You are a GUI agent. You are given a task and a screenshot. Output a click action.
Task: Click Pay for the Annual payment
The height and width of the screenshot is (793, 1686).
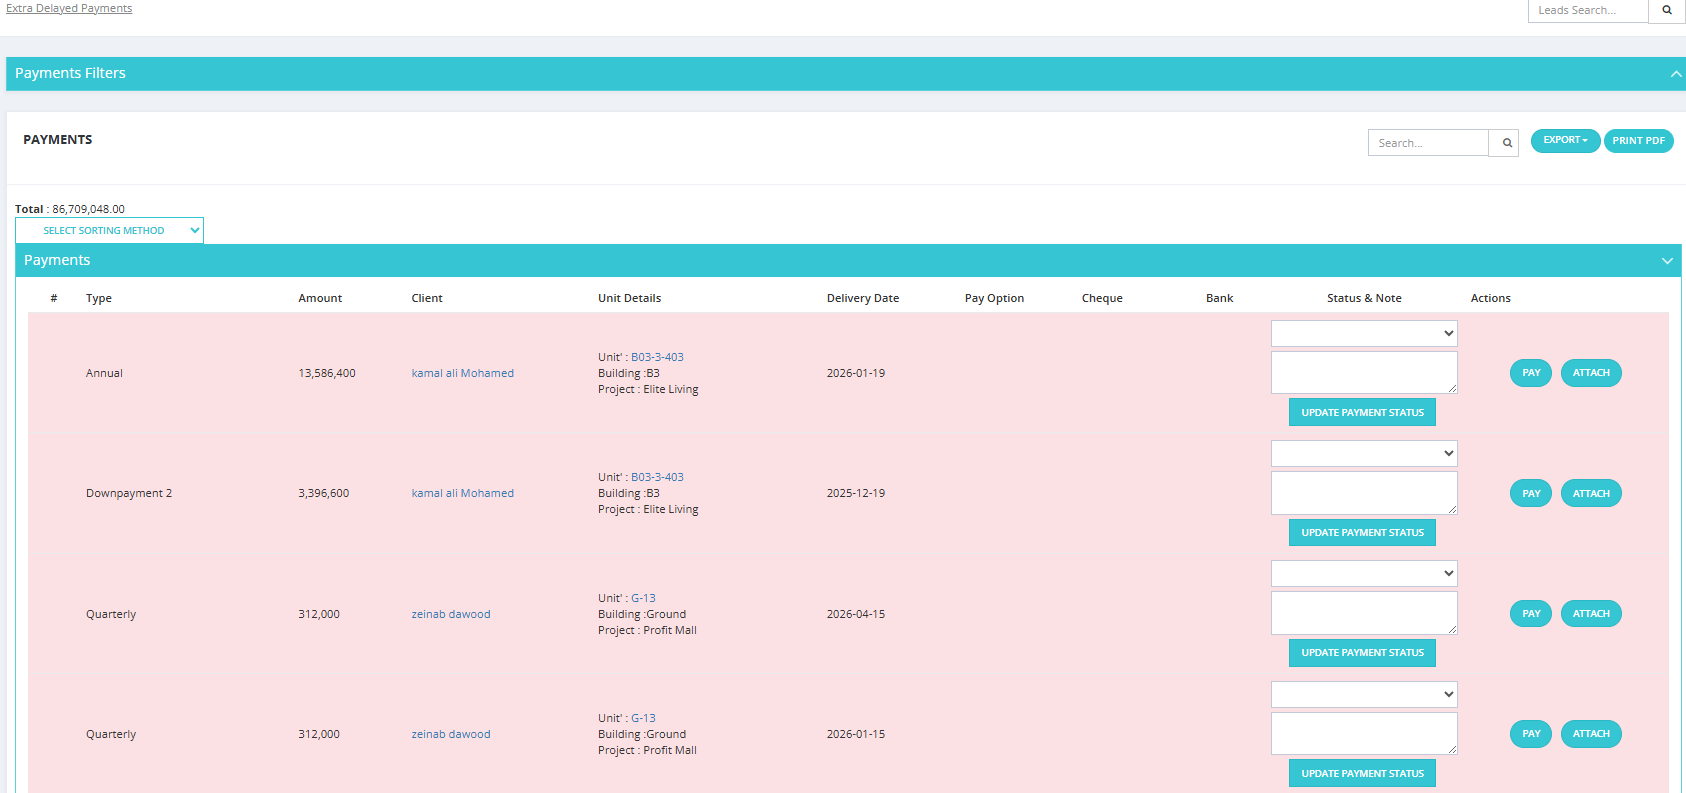pos(1531,373)
